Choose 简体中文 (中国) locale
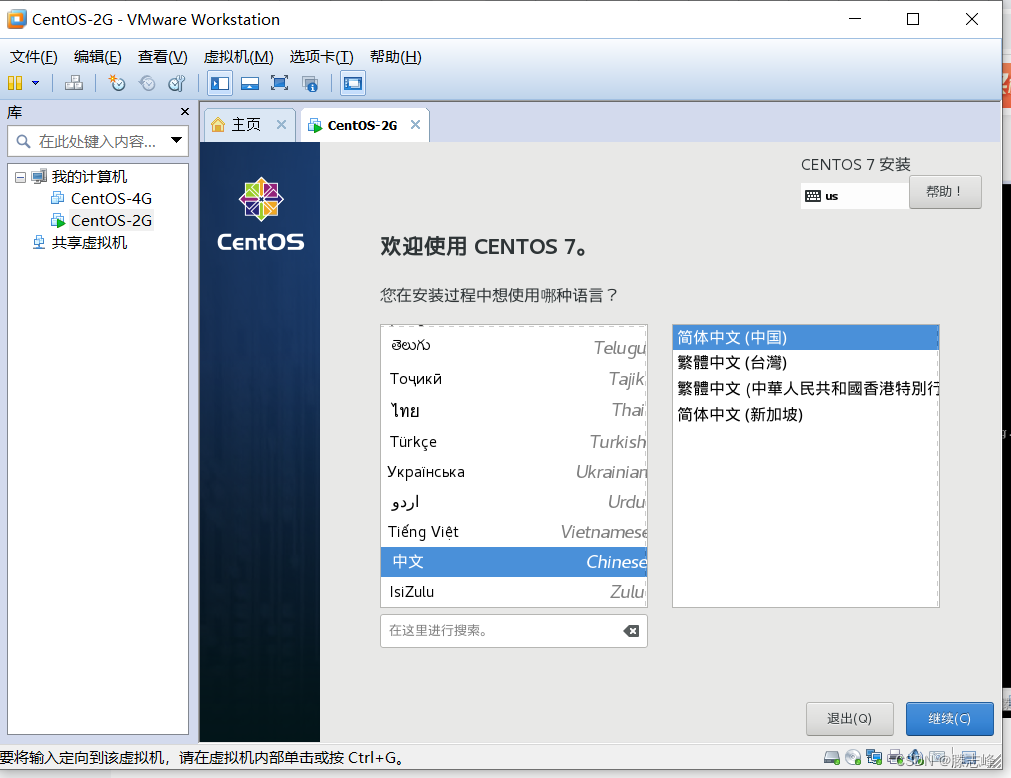Screen dimensions: 1011x778 [805, 337]
